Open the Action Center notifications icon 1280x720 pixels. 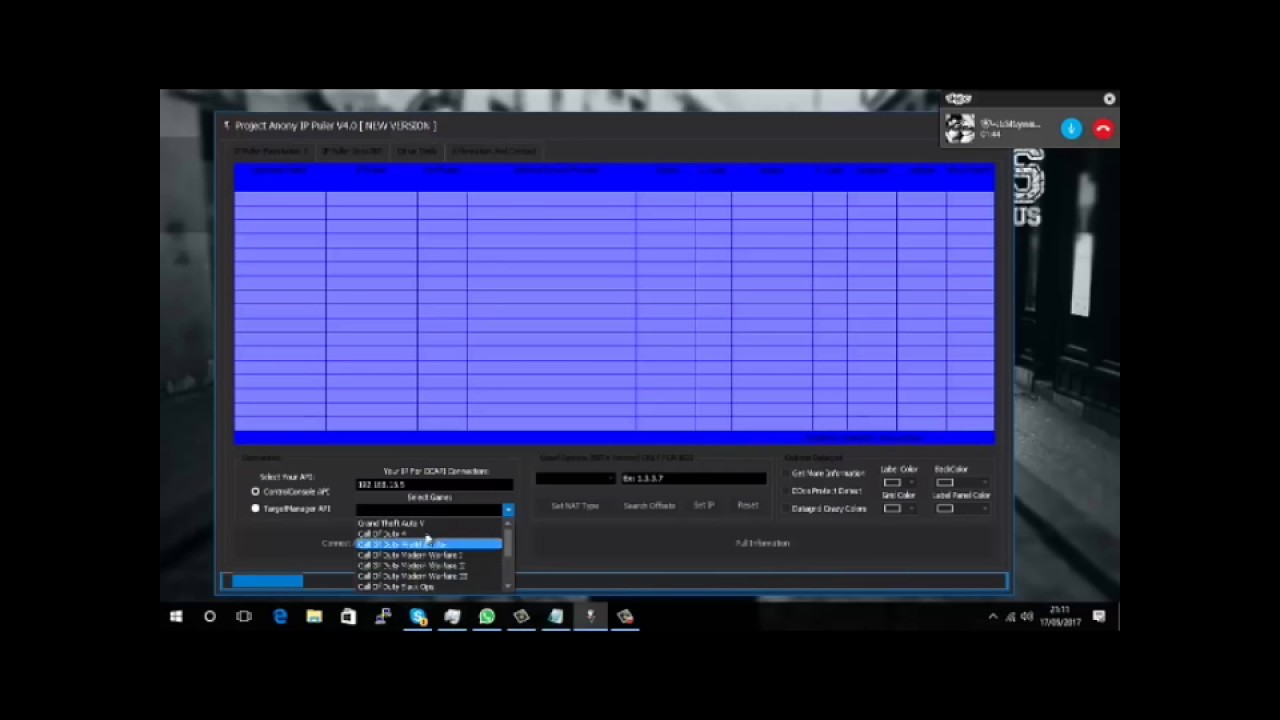[x=1099, y=617]
